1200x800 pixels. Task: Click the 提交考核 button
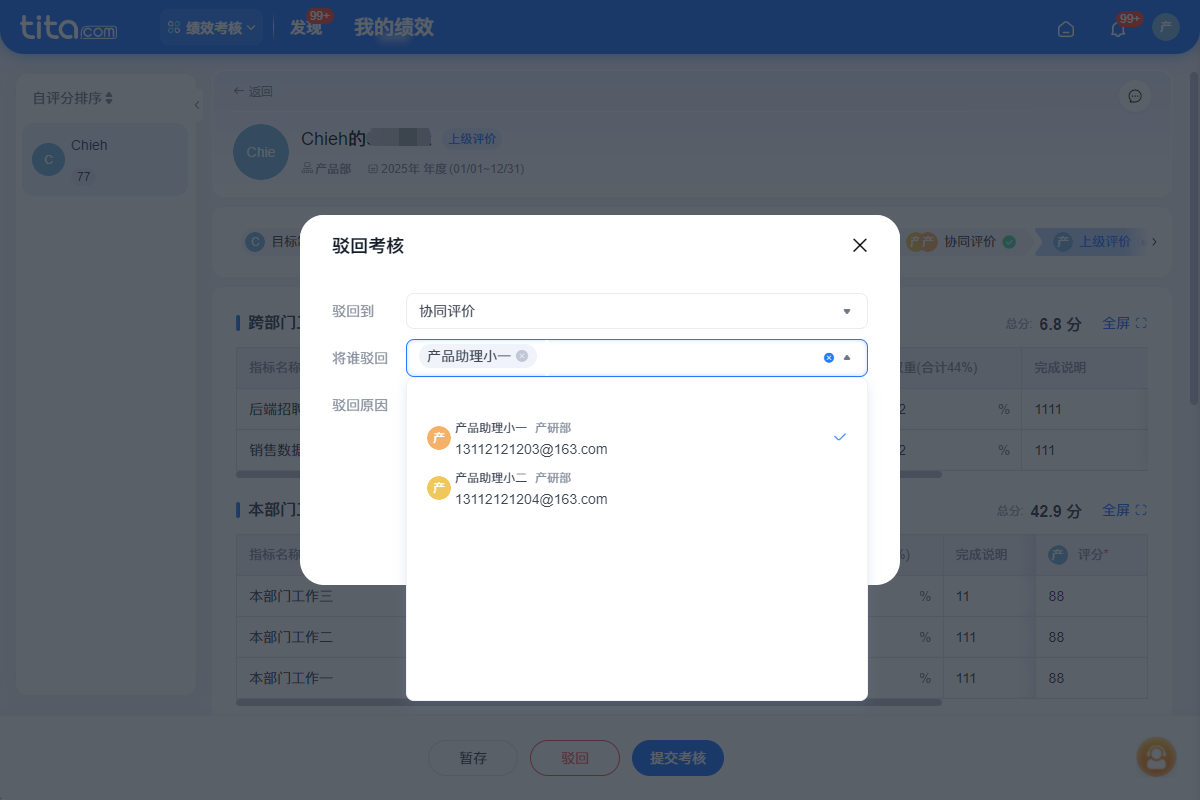[677, 758]
